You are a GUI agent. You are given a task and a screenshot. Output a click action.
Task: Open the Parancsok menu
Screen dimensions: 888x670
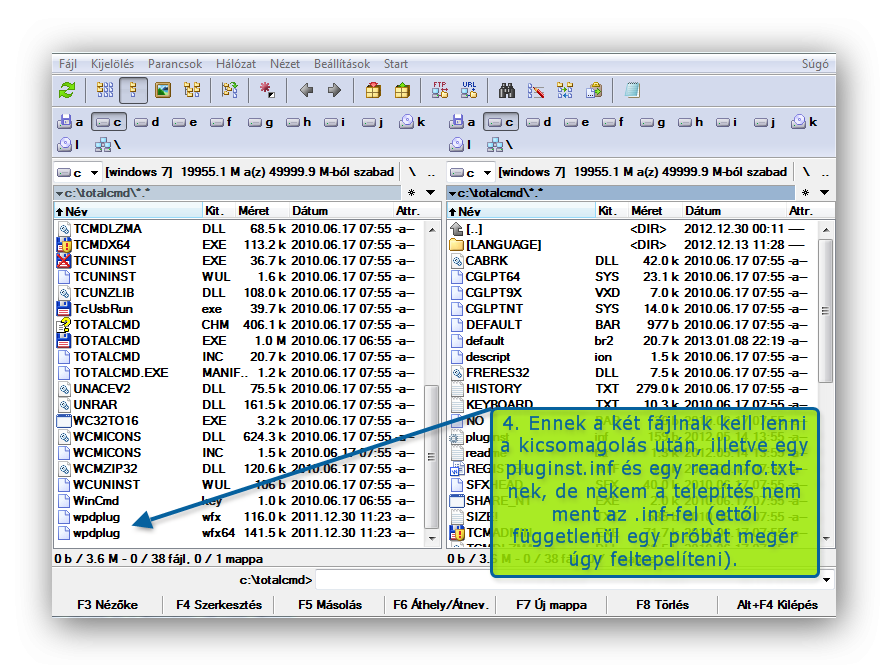175,64
